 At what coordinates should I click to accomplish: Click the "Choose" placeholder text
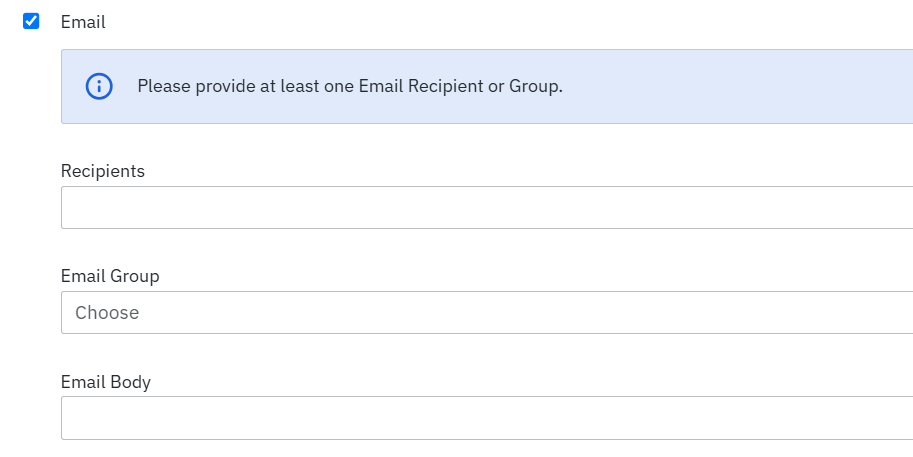[107, 313]
